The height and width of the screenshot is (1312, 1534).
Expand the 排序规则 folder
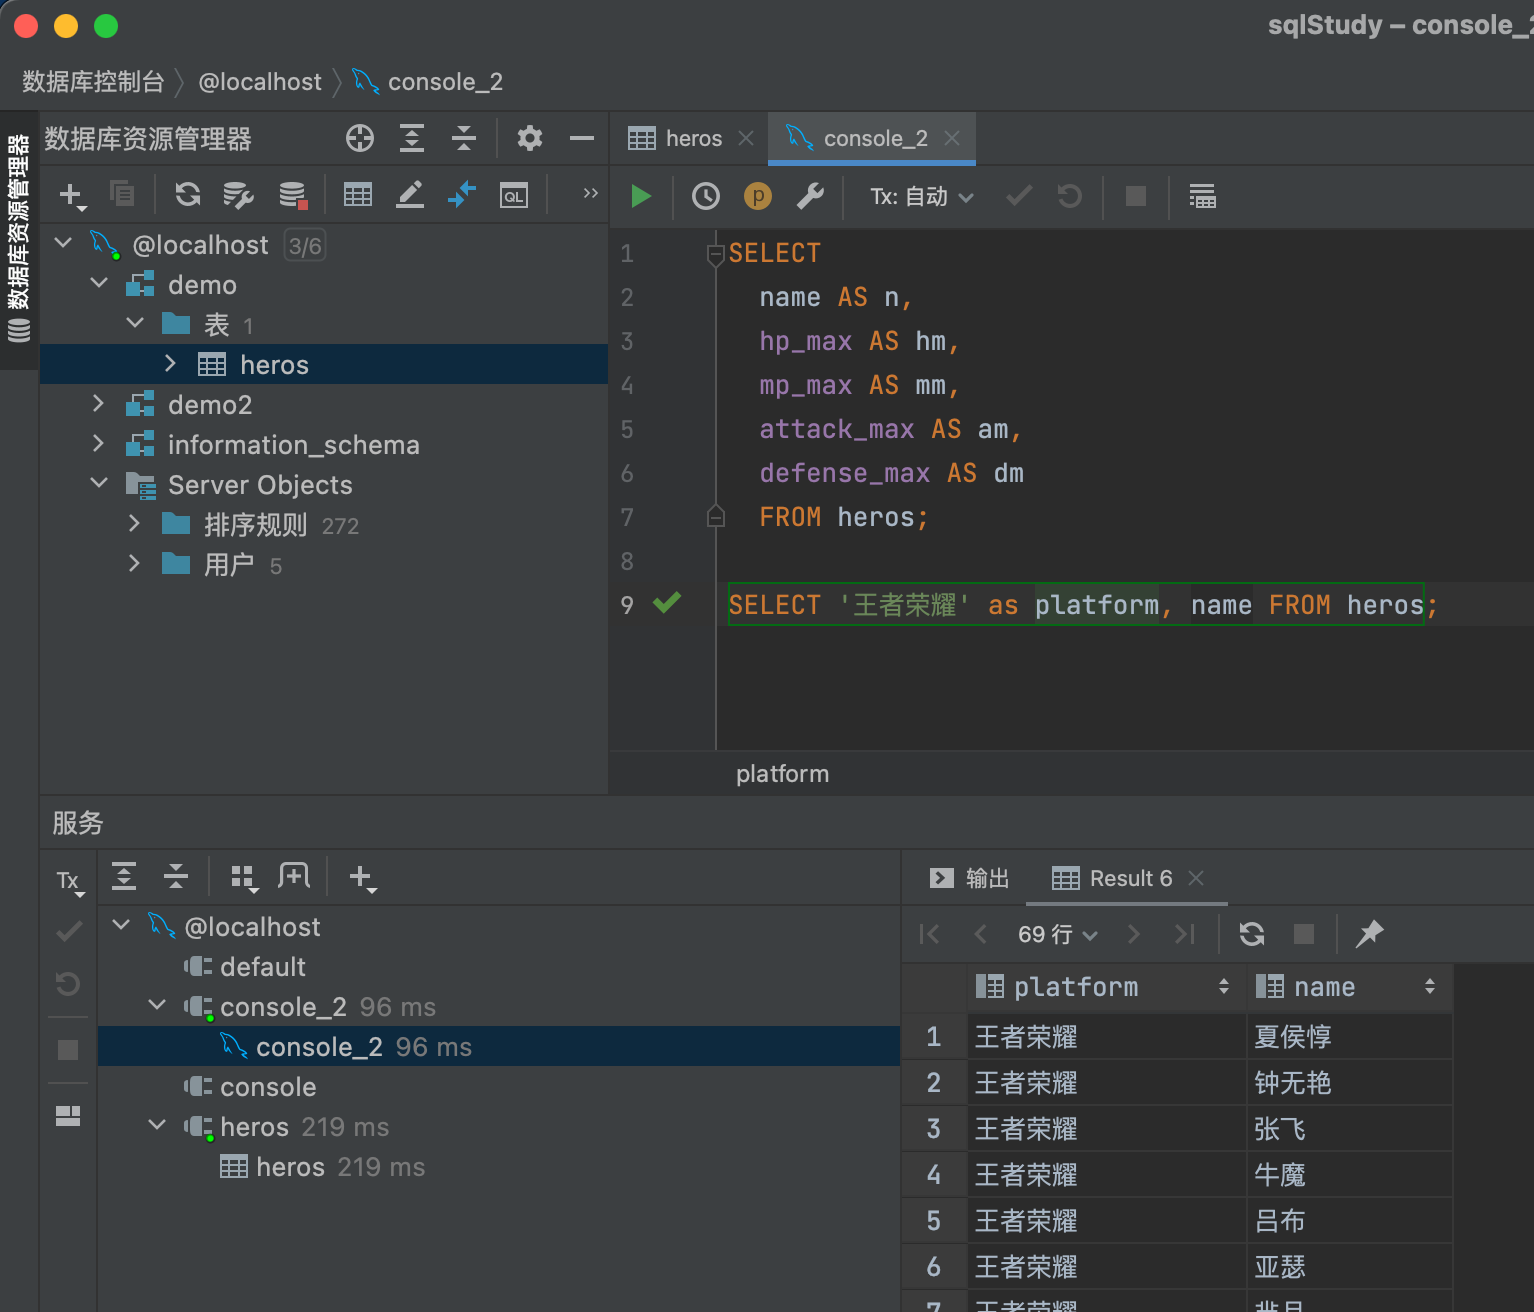point(134,523)
